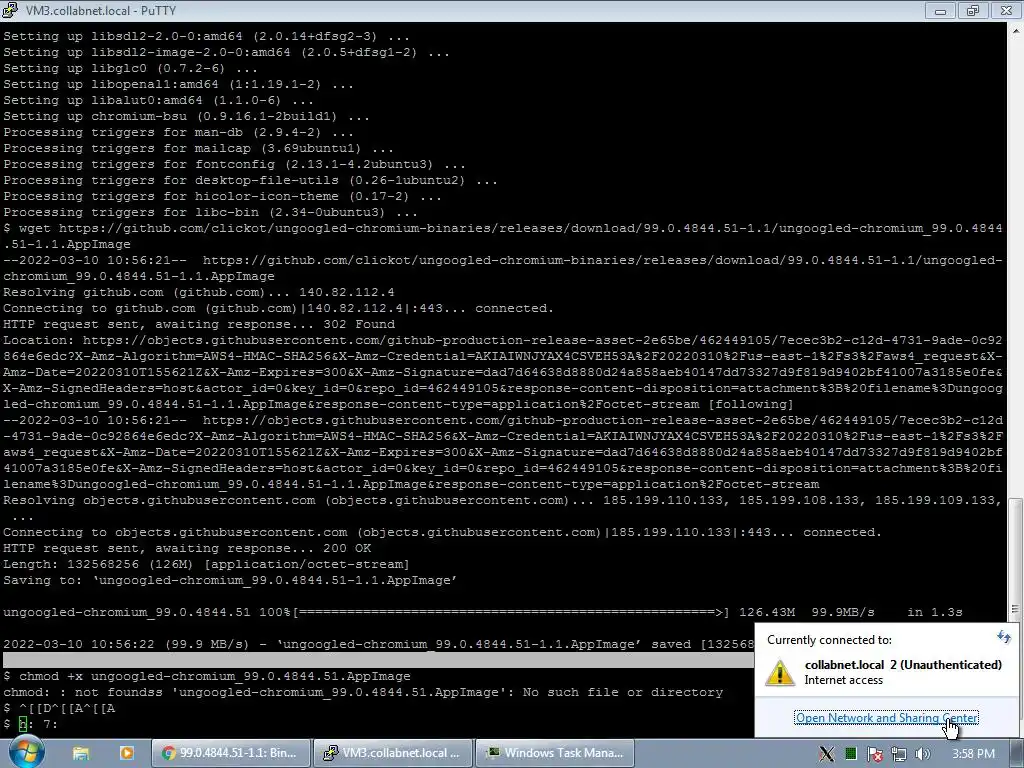Viewport: 1024px width, 768px height.
Task: Click 'Length: 132568256 (126M)' line
Action: click(206, 564)
